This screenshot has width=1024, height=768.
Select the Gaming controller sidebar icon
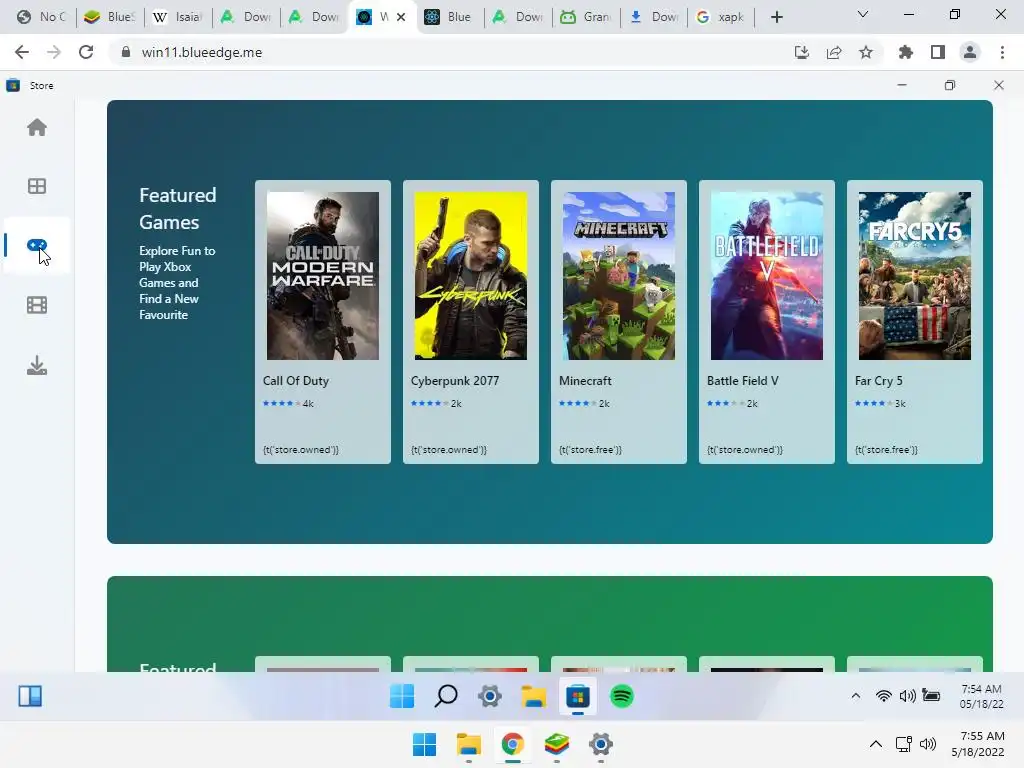coord(37,246)
